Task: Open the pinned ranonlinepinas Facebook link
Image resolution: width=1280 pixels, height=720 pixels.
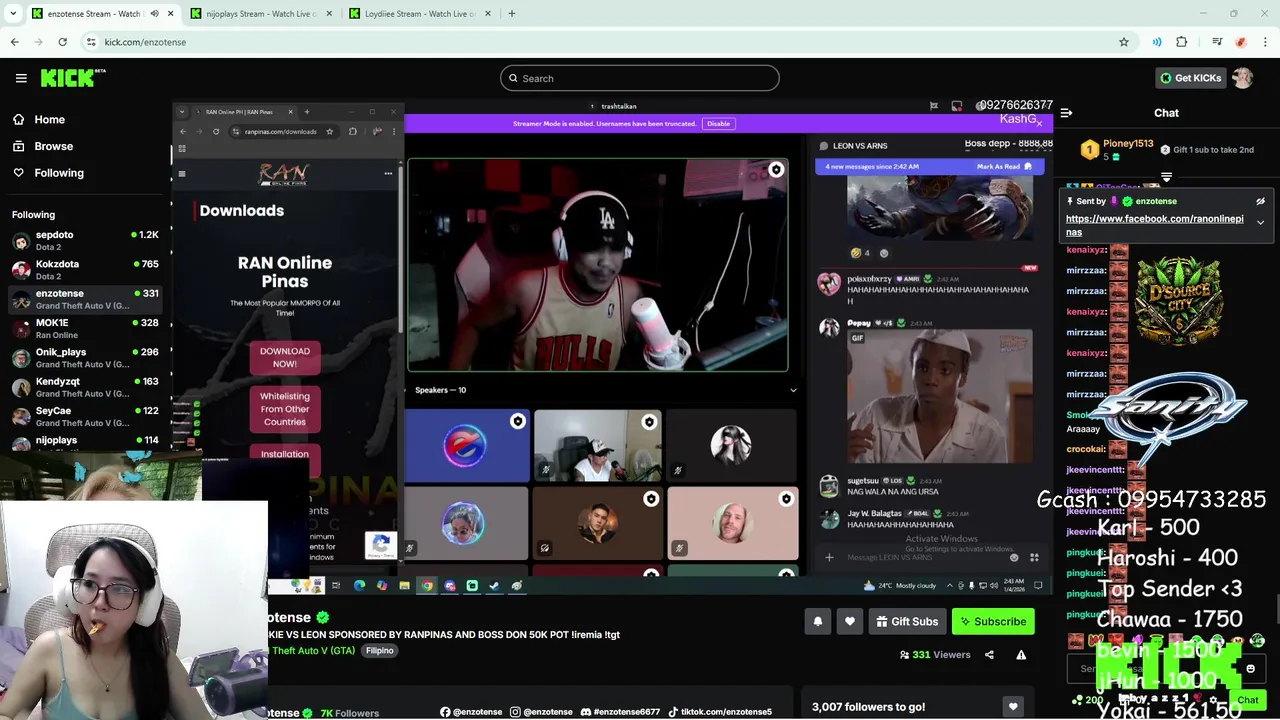Action: coord(1154,225)
